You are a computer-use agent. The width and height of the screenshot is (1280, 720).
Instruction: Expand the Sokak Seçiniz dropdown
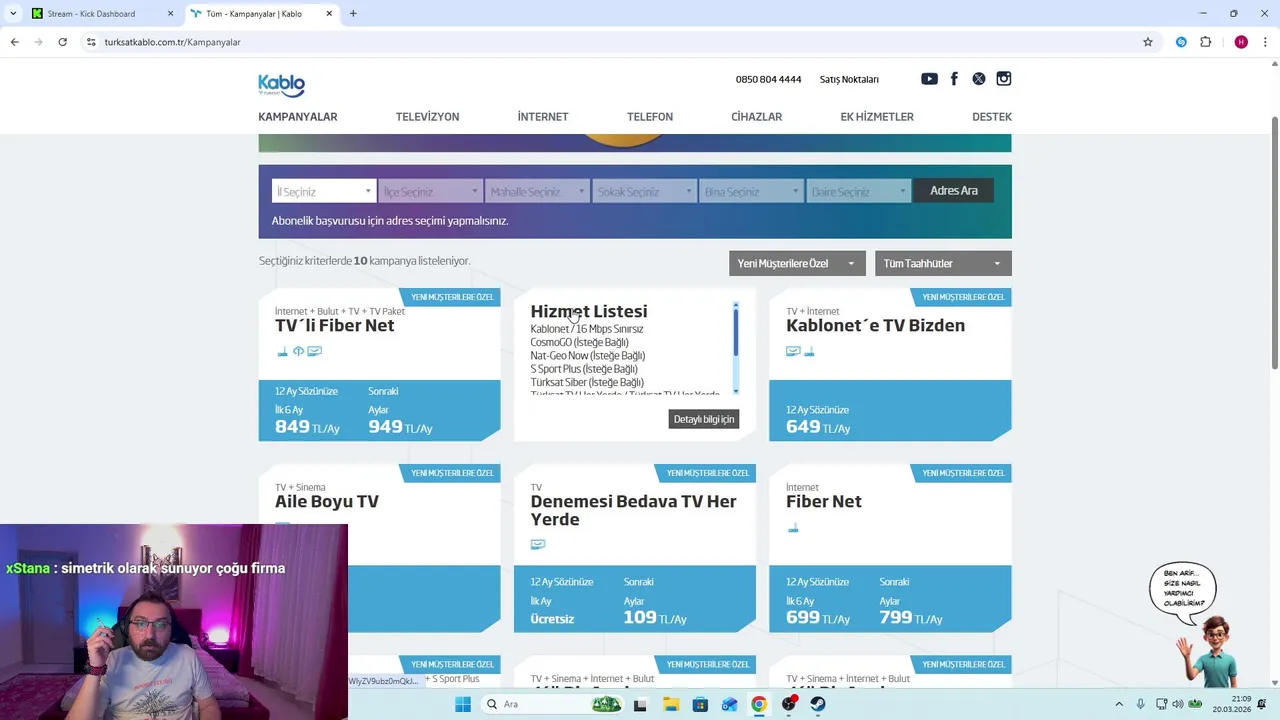(645, 191)
